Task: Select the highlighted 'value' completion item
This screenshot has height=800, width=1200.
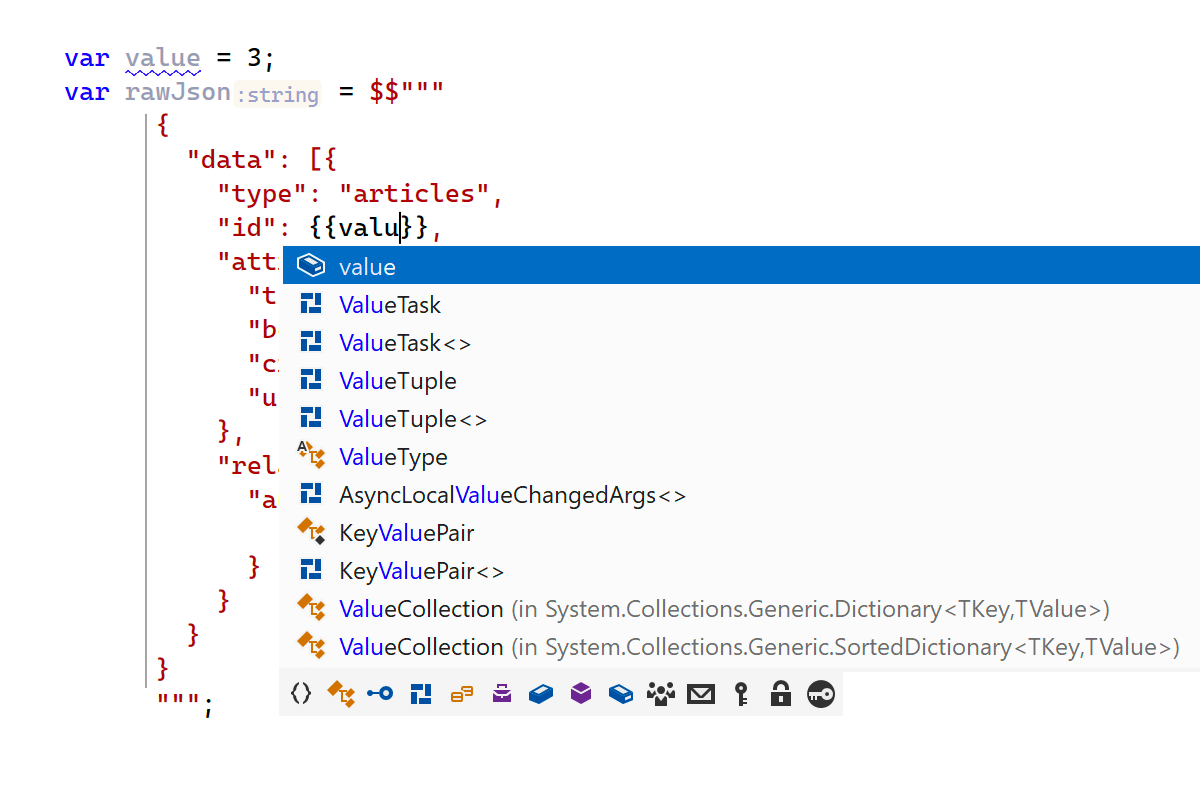Action: point(367,266)
